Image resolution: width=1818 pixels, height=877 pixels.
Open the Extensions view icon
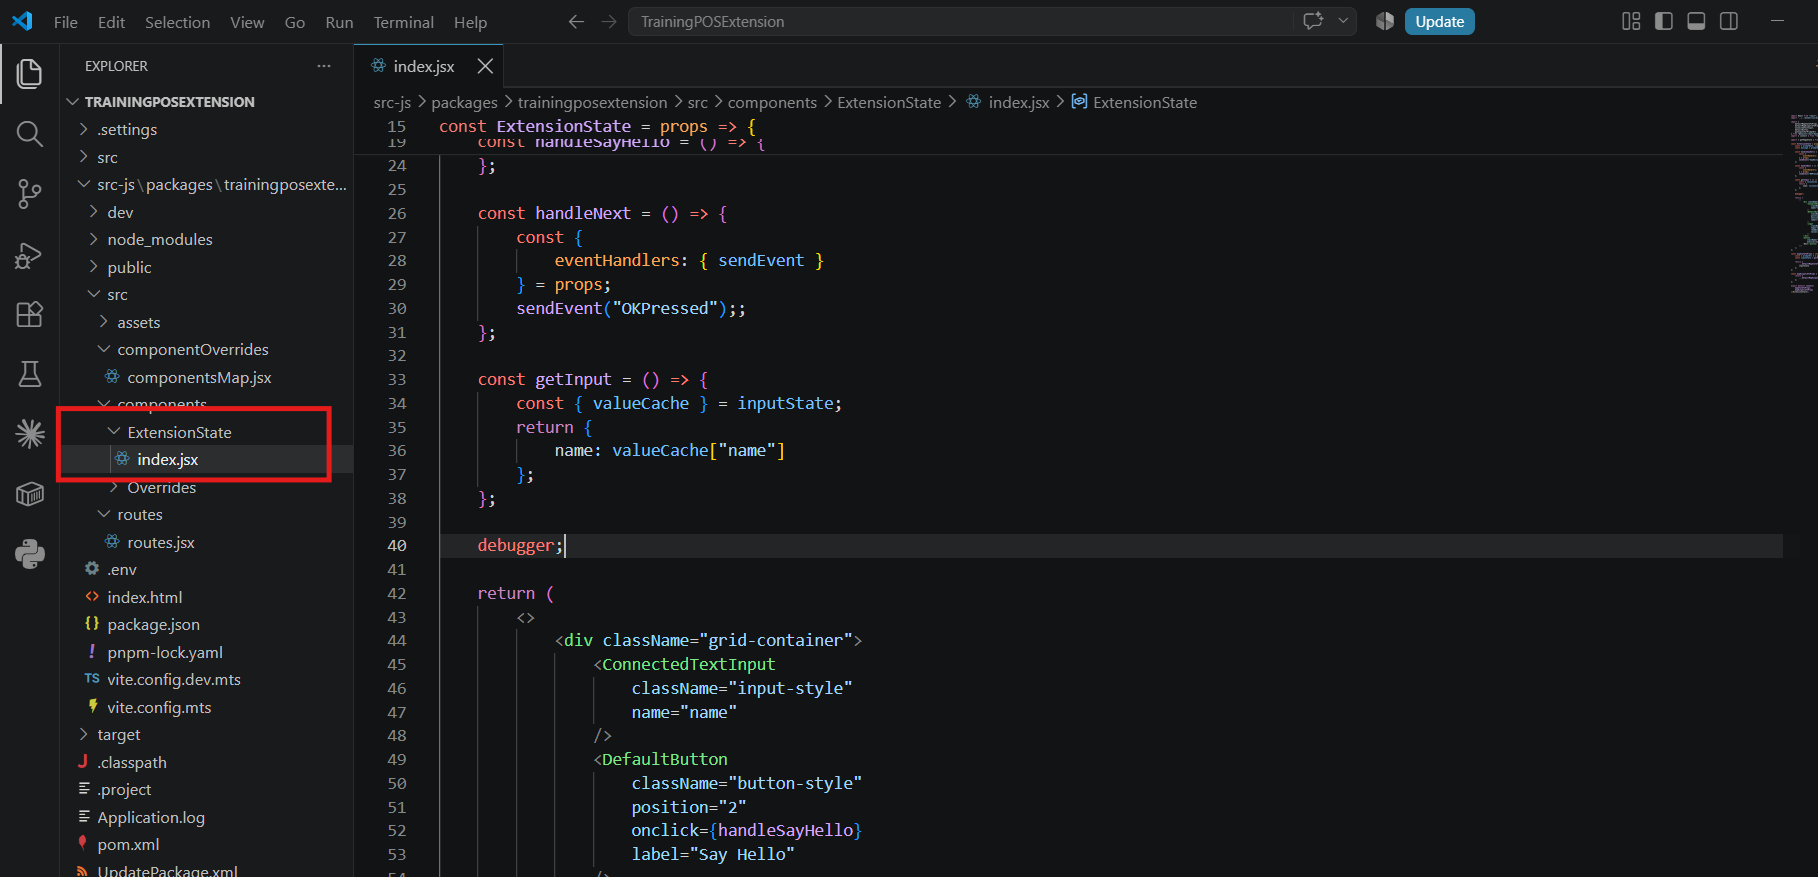point(30,314)
